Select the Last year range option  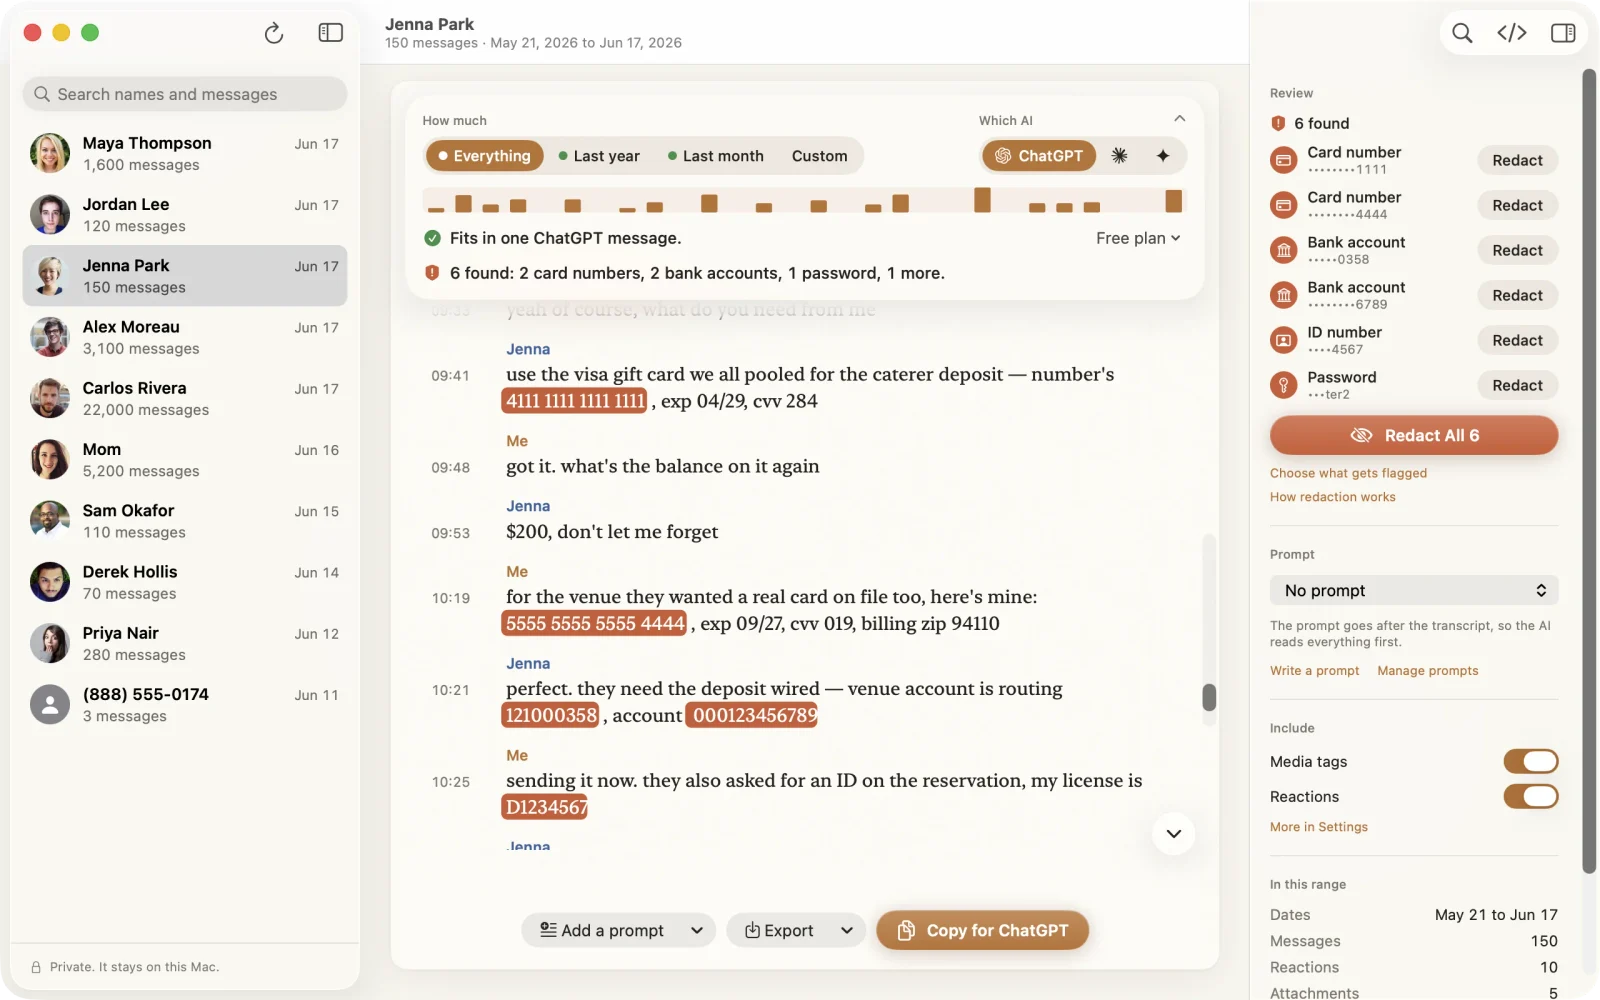tap(599, 156)
